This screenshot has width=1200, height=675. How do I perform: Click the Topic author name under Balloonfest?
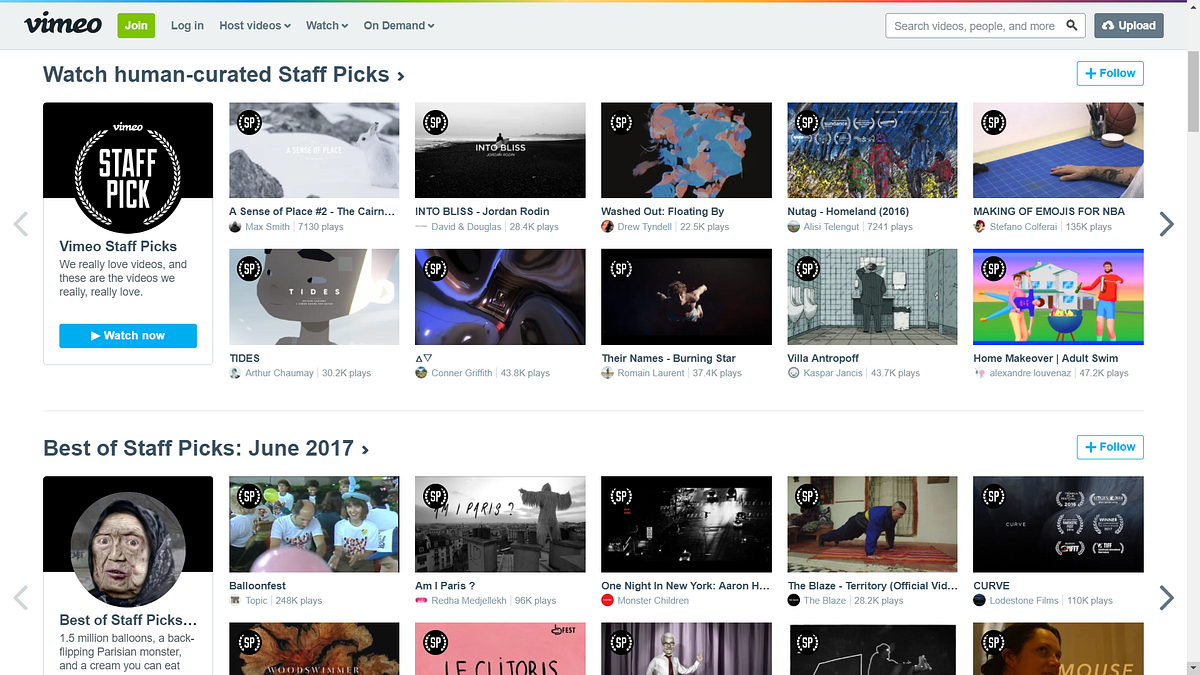coord(256,601)
